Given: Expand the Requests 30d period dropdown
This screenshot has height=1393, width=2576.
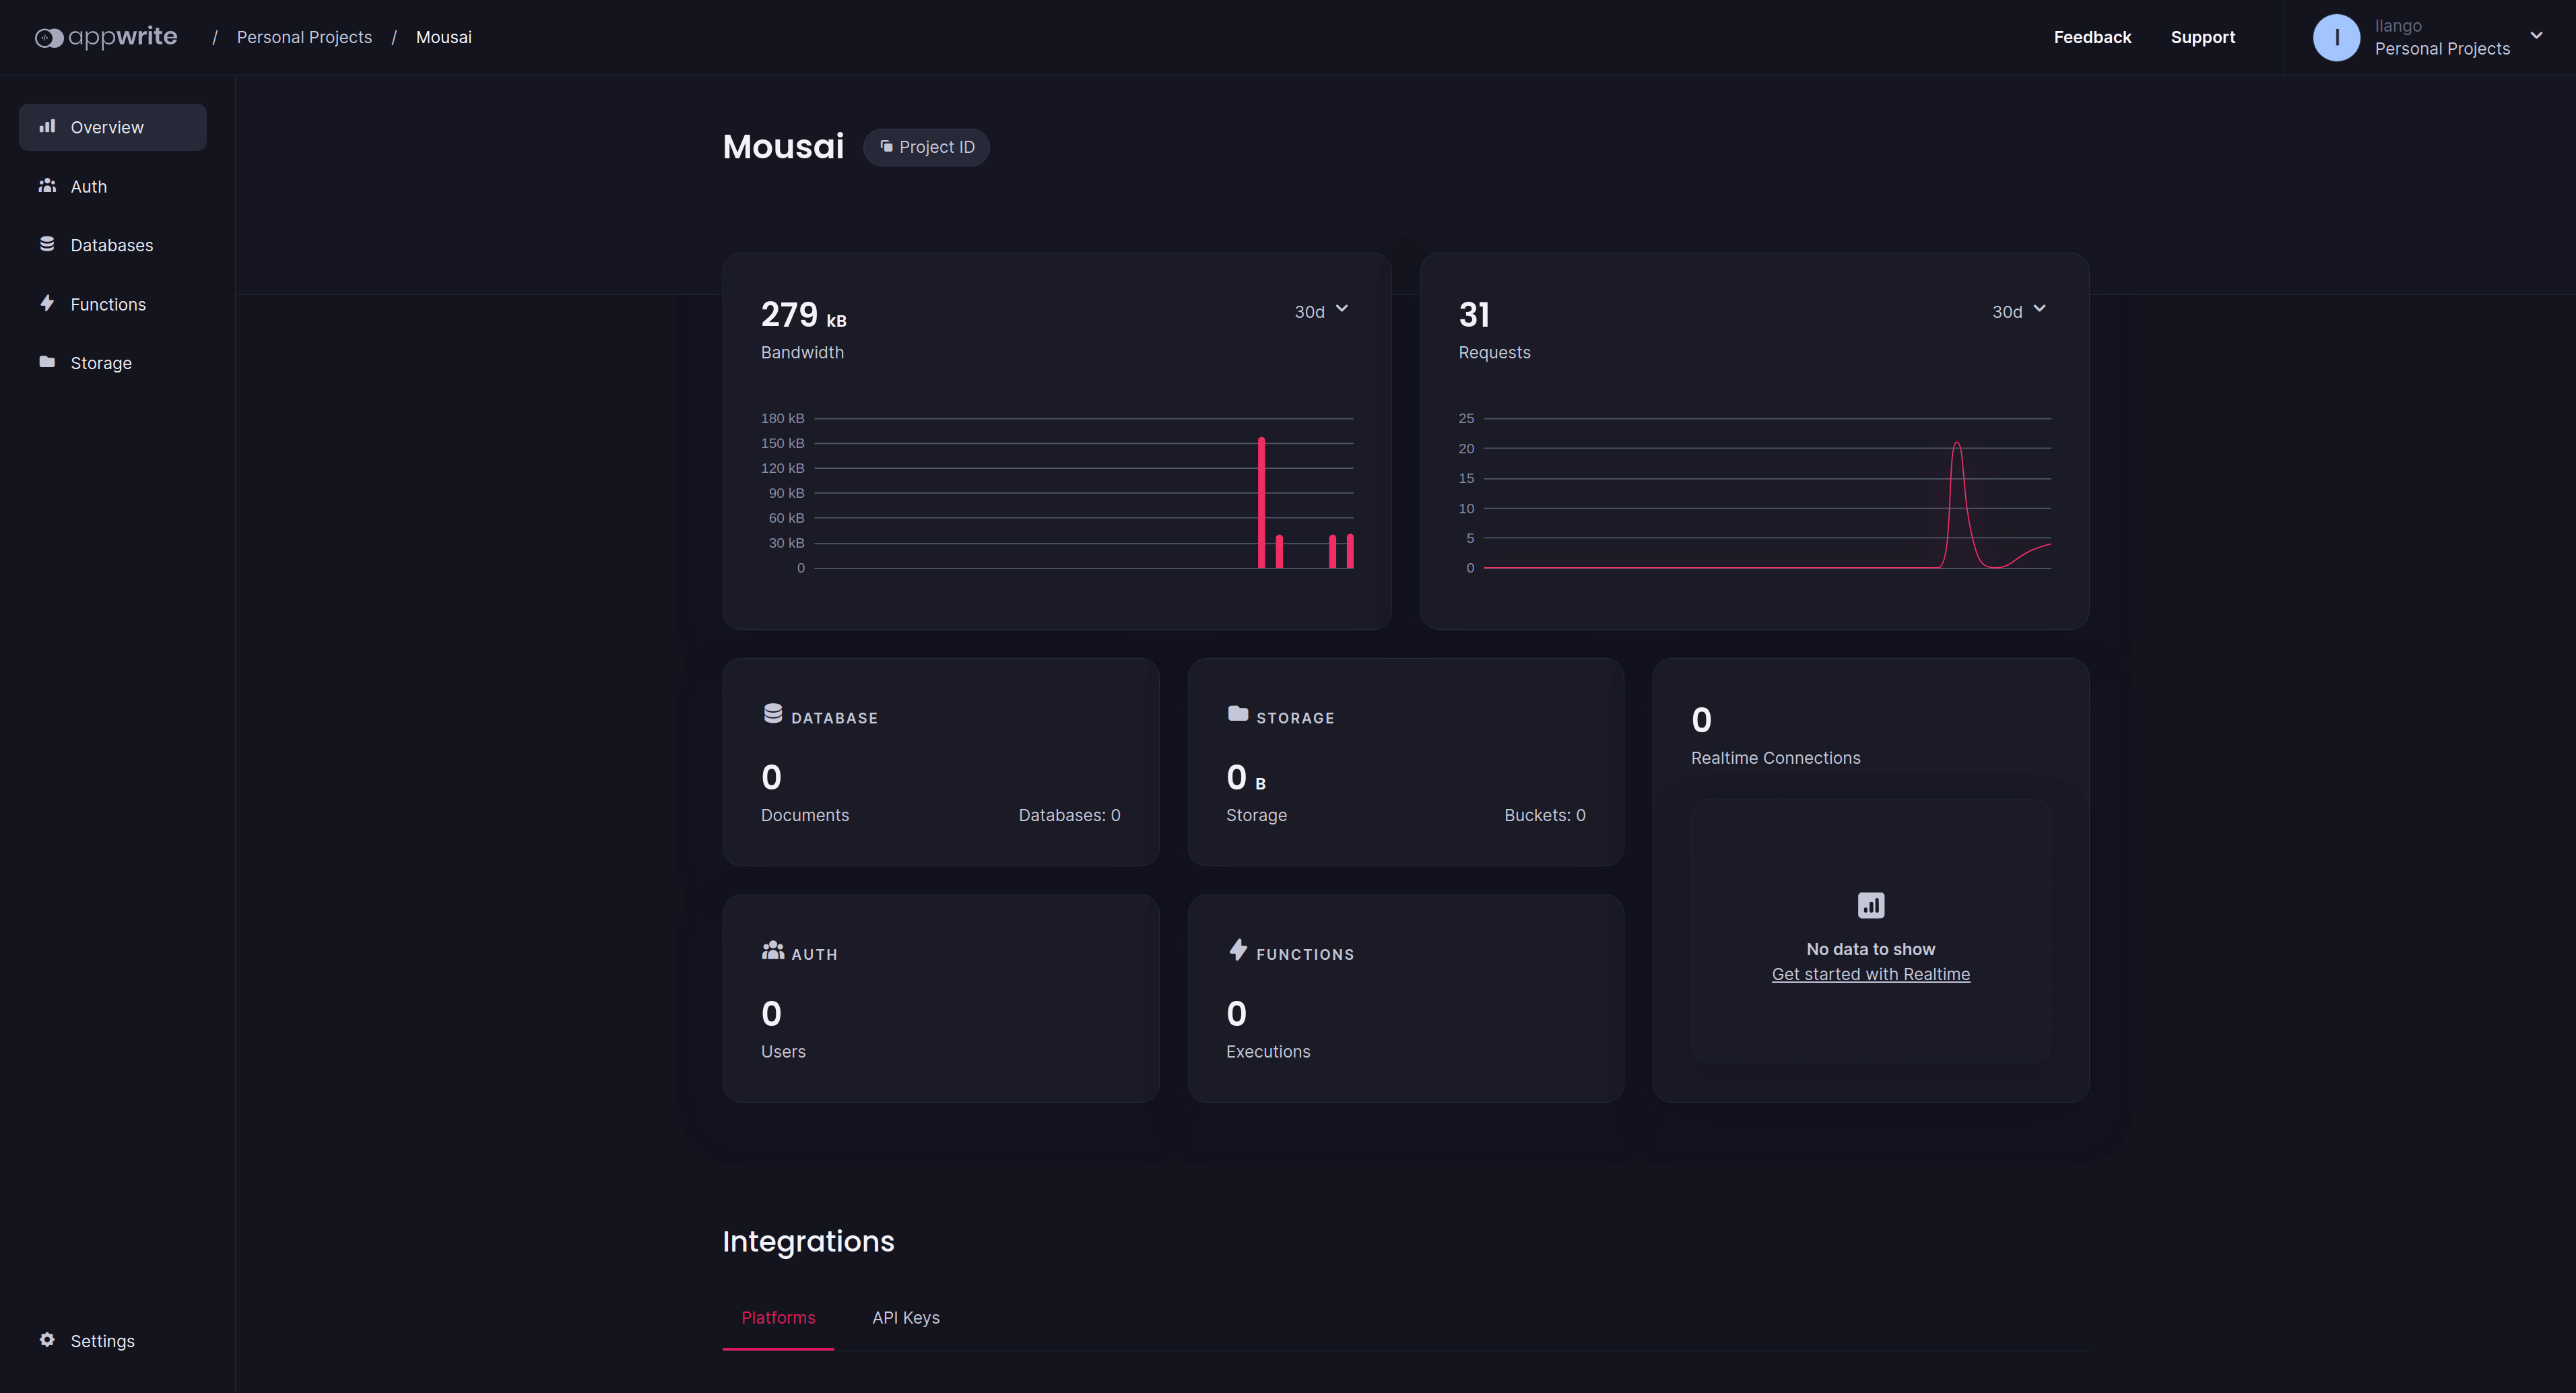Looking at the screenshot, I should click(2018, 311).
